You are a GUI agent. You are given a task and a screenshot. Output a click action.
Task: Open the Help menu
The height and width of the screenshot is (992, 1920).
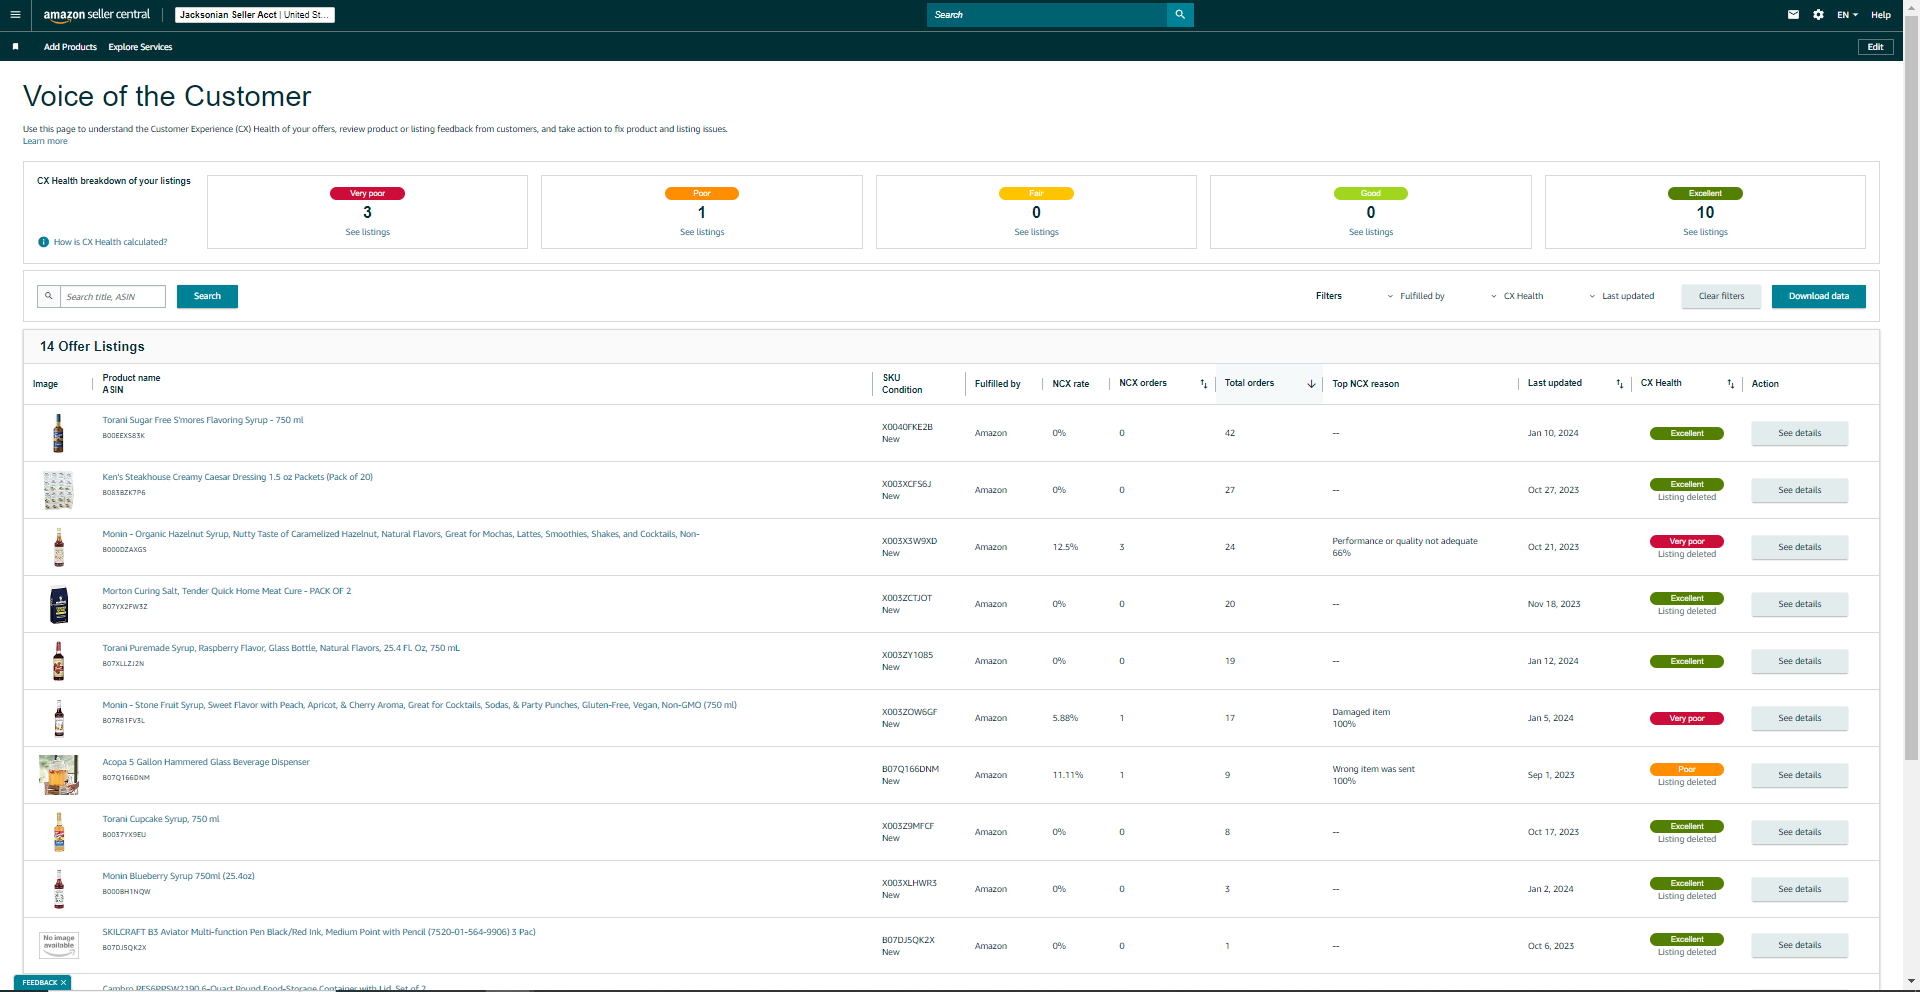(x=1881, y=15)
